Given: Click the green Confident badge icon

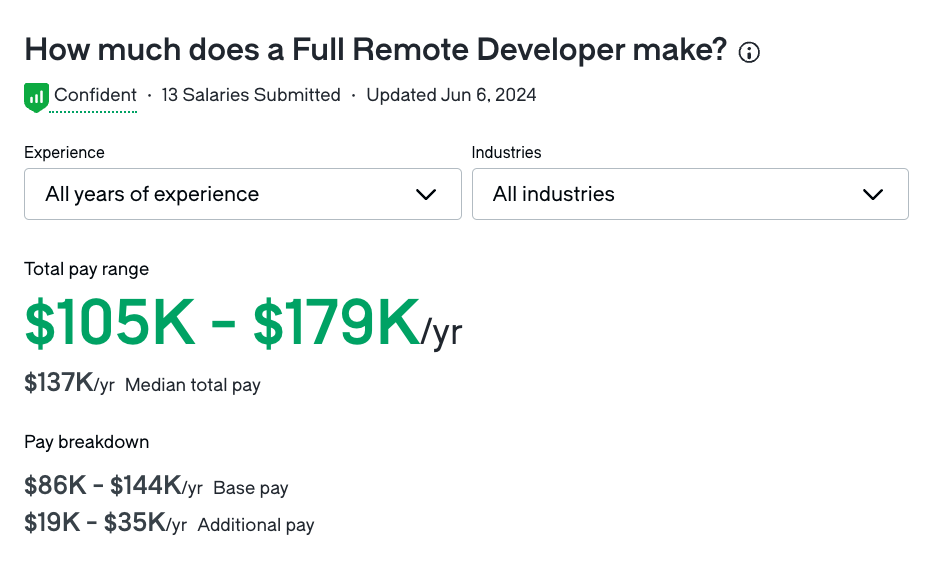Looking at the screenshot, I should (x=36, y=97).
